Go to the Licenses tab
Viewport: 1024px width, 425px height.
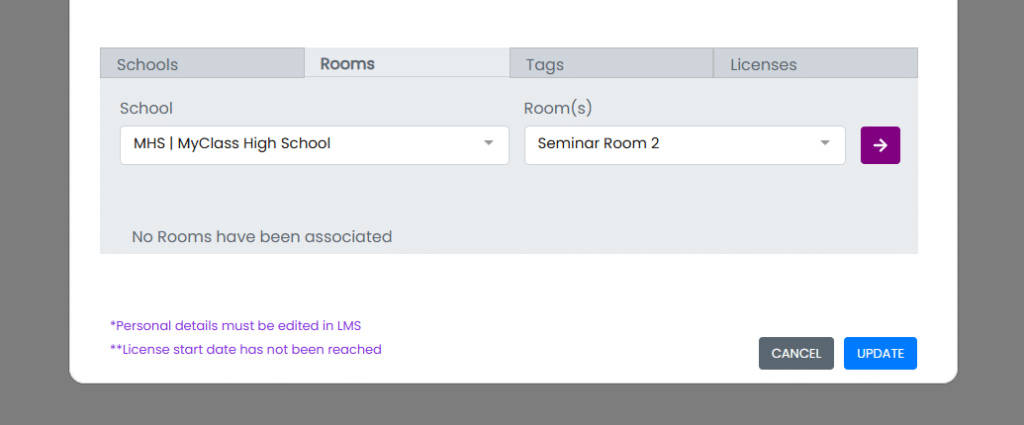763,64
